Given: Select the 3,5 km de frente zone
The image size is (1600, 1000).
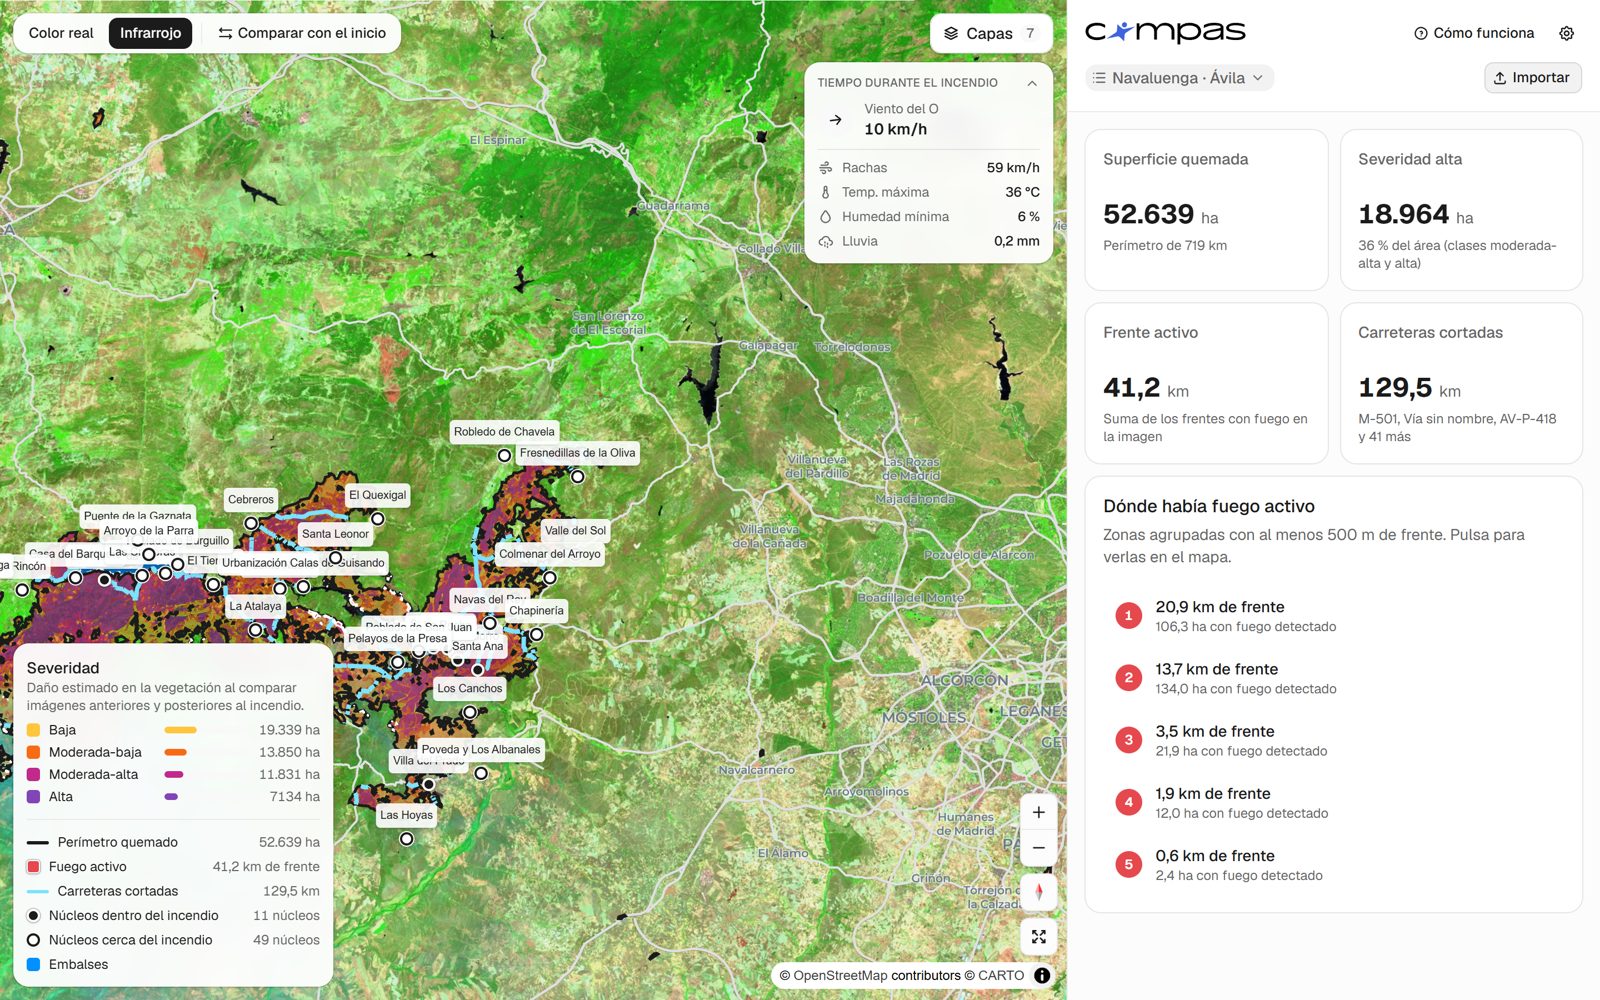Looking at the screenshot, I should (1333, 740).
